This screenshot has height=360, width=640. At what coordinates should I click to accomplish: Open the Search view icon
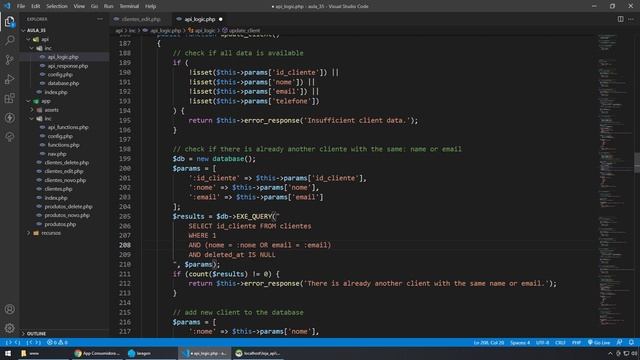click(x=9, y=40)
